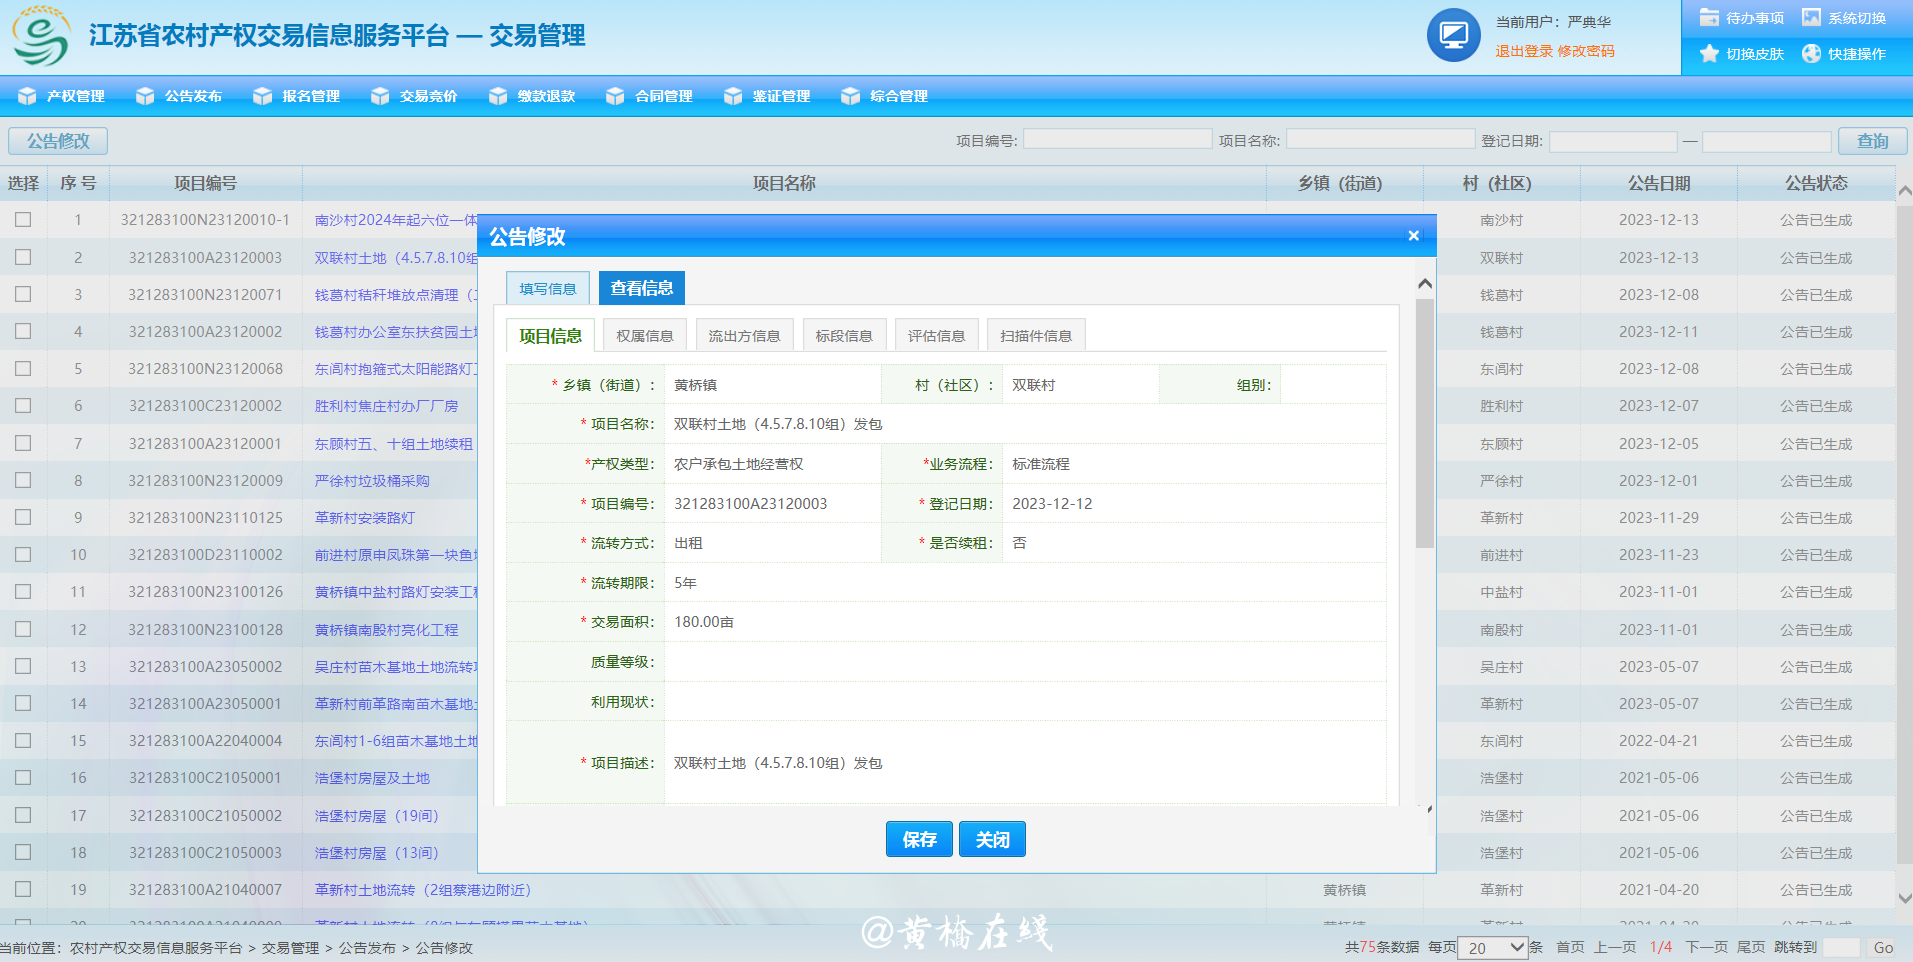
Task: Click the cube icon beside 综合管理
Action: (x=850, y=96)
